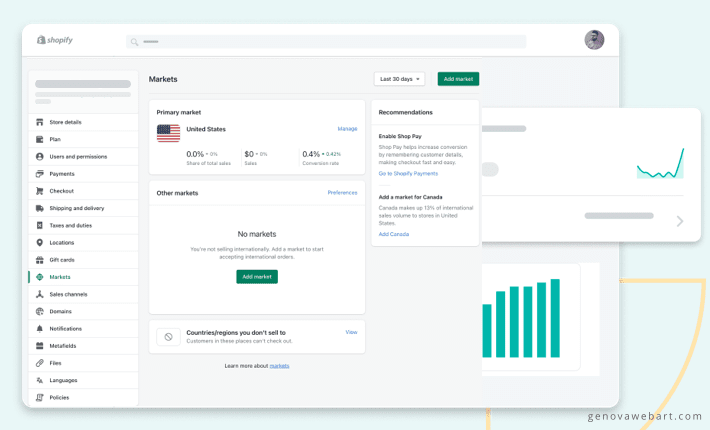Click the Markets globe icon

click(40, 277)
